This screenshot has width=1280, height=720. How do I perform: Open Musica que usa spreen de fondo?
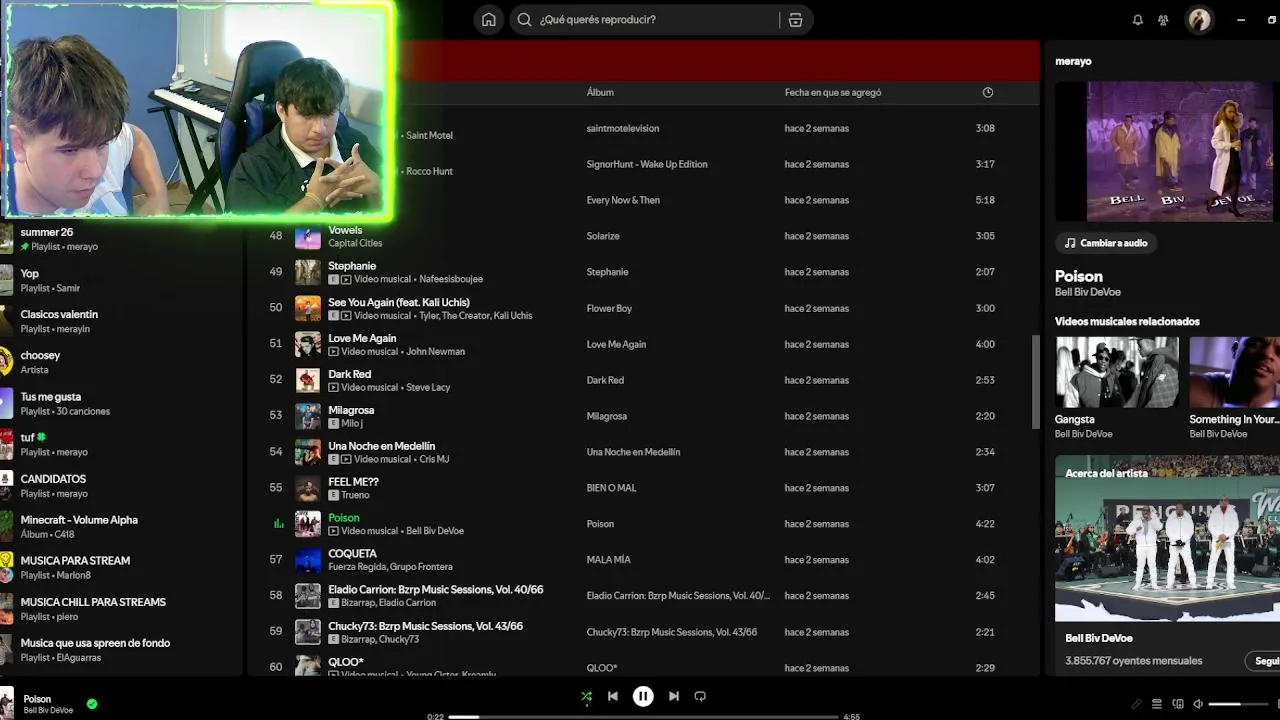click(121, 649)
